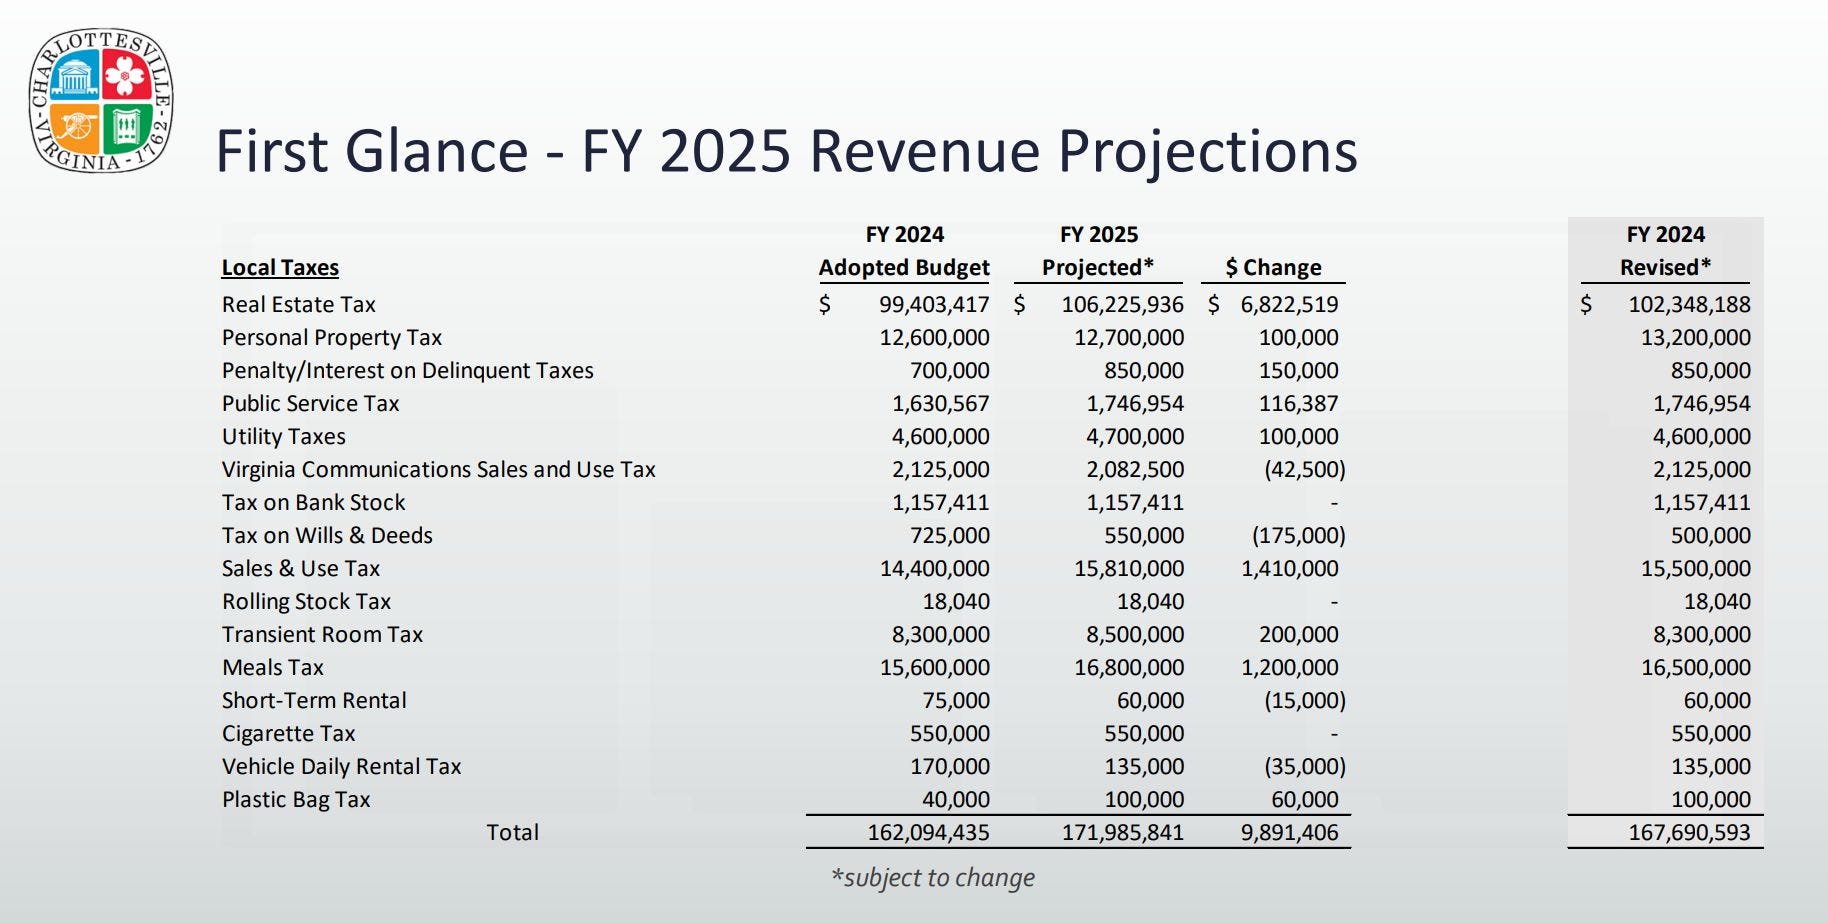Click the Utility Taxes projected value 4,700,000
Viewport: 1828px width, 923px height.
1135,436
